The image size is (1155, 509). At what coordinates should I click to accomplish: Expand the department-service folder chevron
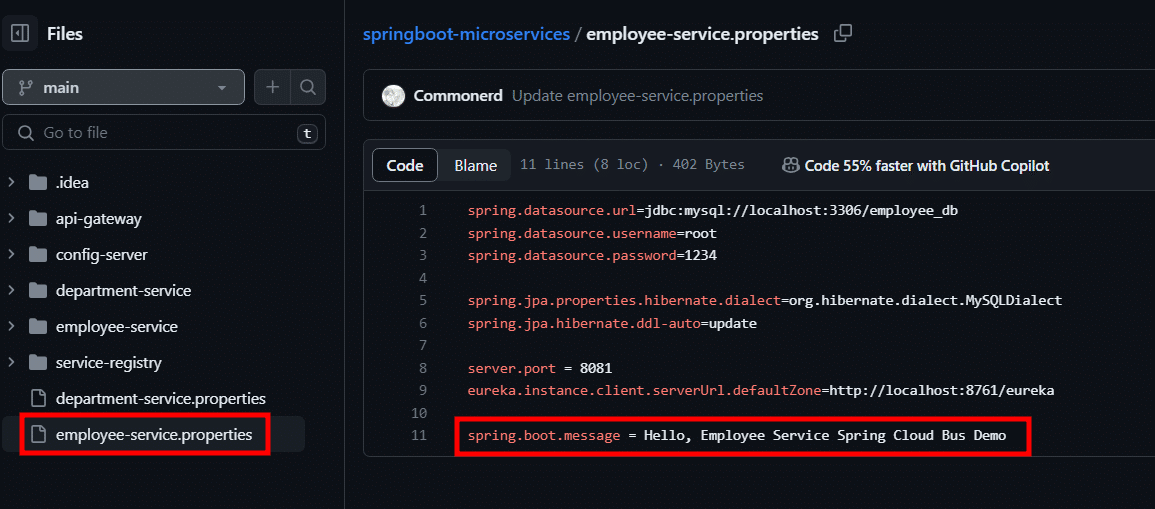click(11, 290)
